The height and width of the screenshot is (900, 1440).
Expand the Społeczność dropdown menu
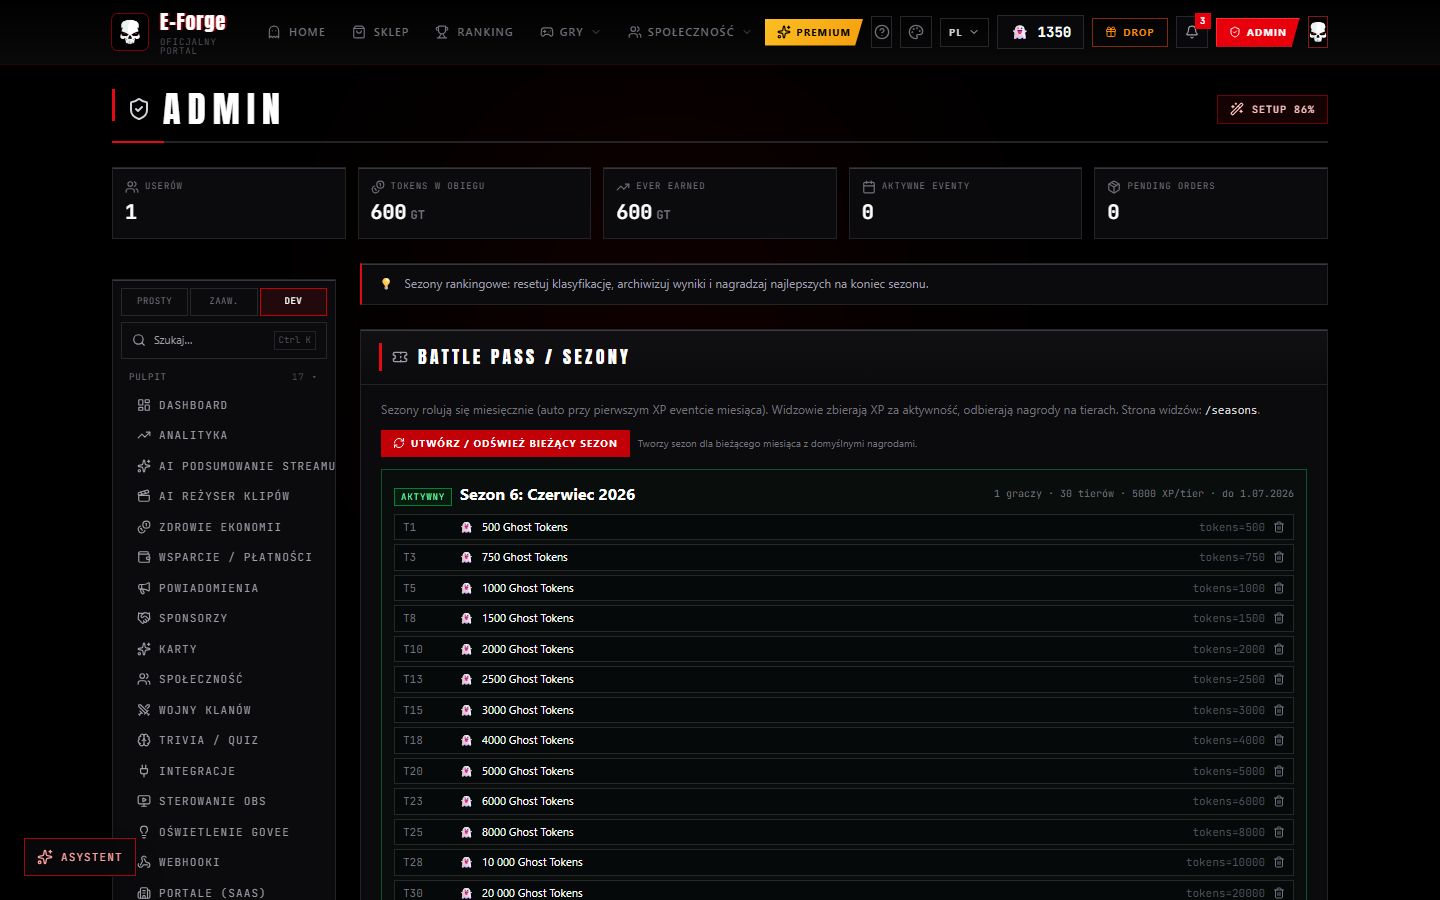(690, 32)
